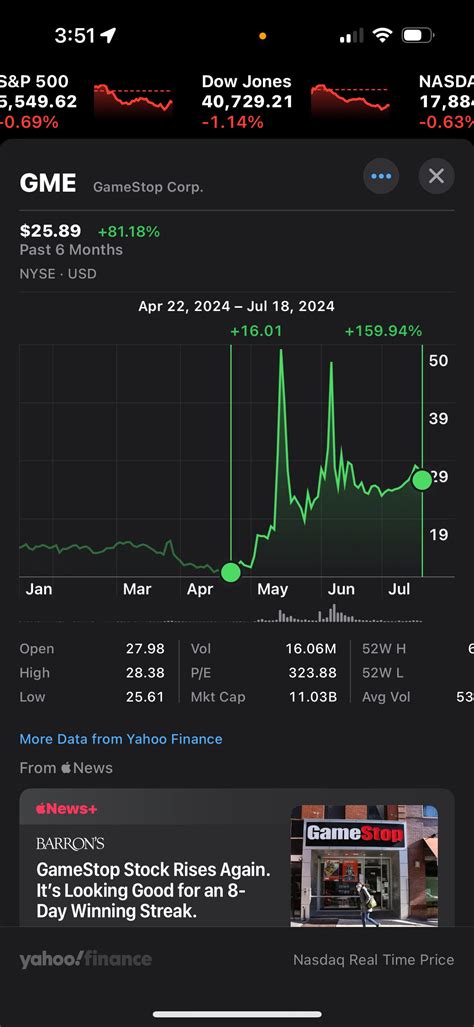Tap the +159.94% range percent value

383,331
